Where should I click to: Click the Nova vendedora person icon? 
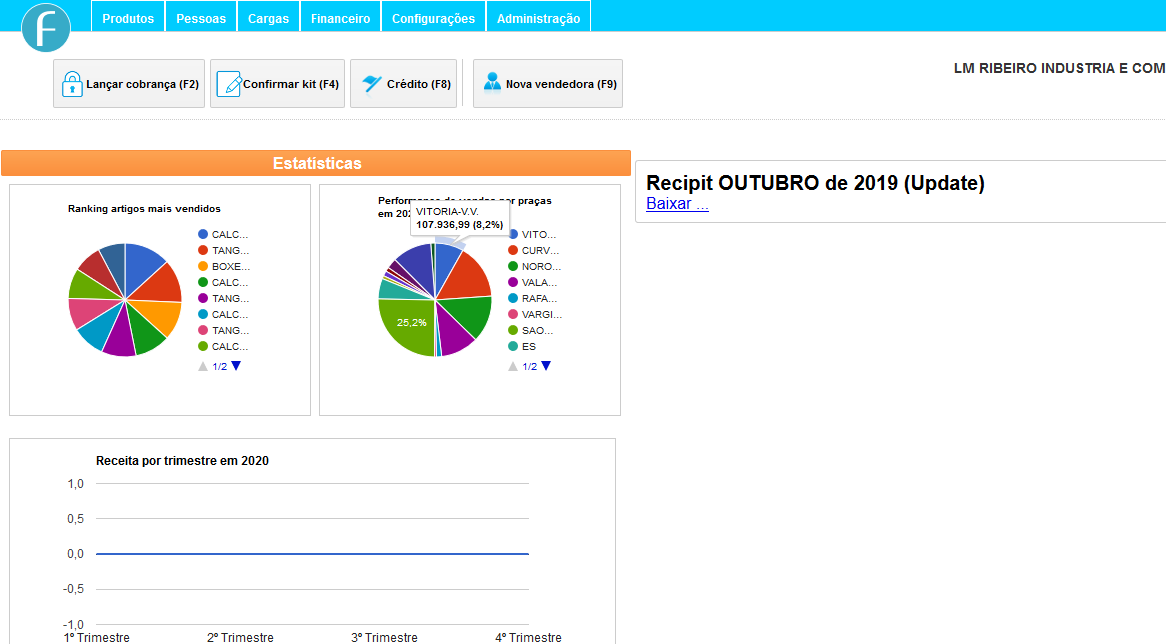click(492, 83)
